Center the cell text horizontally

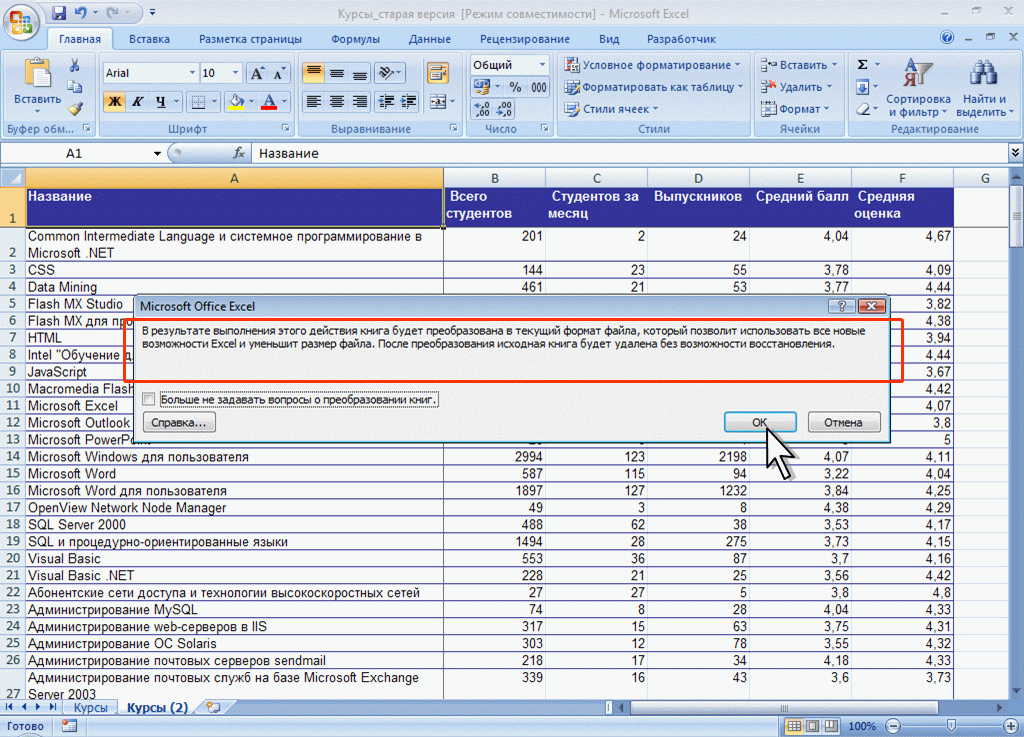pyautogui.click(x=336, y=101)
